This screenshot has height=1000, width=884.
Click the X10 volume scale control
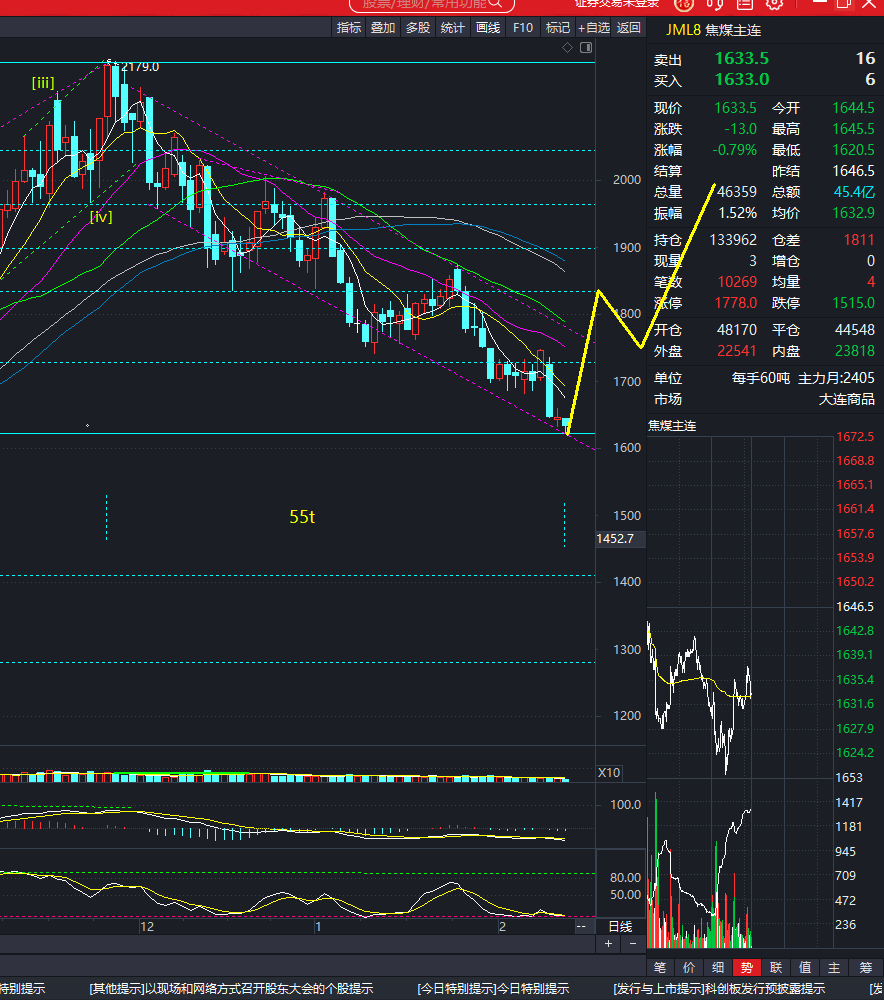pos(608,772)
